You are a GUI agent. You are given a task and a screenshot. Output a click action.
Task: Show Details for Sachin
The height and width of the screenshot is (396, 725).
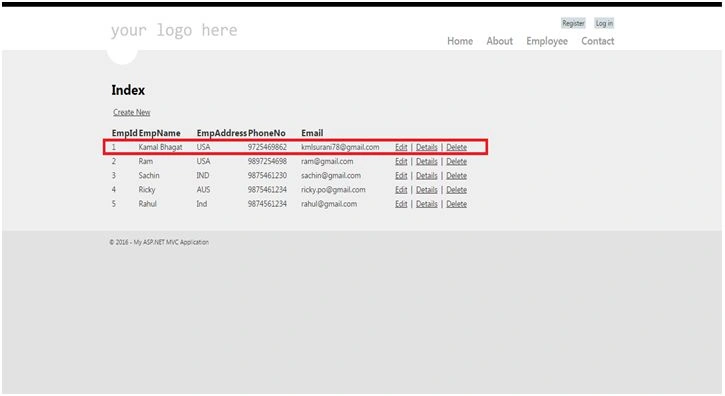pyautogui.click(x=426, y=176)
